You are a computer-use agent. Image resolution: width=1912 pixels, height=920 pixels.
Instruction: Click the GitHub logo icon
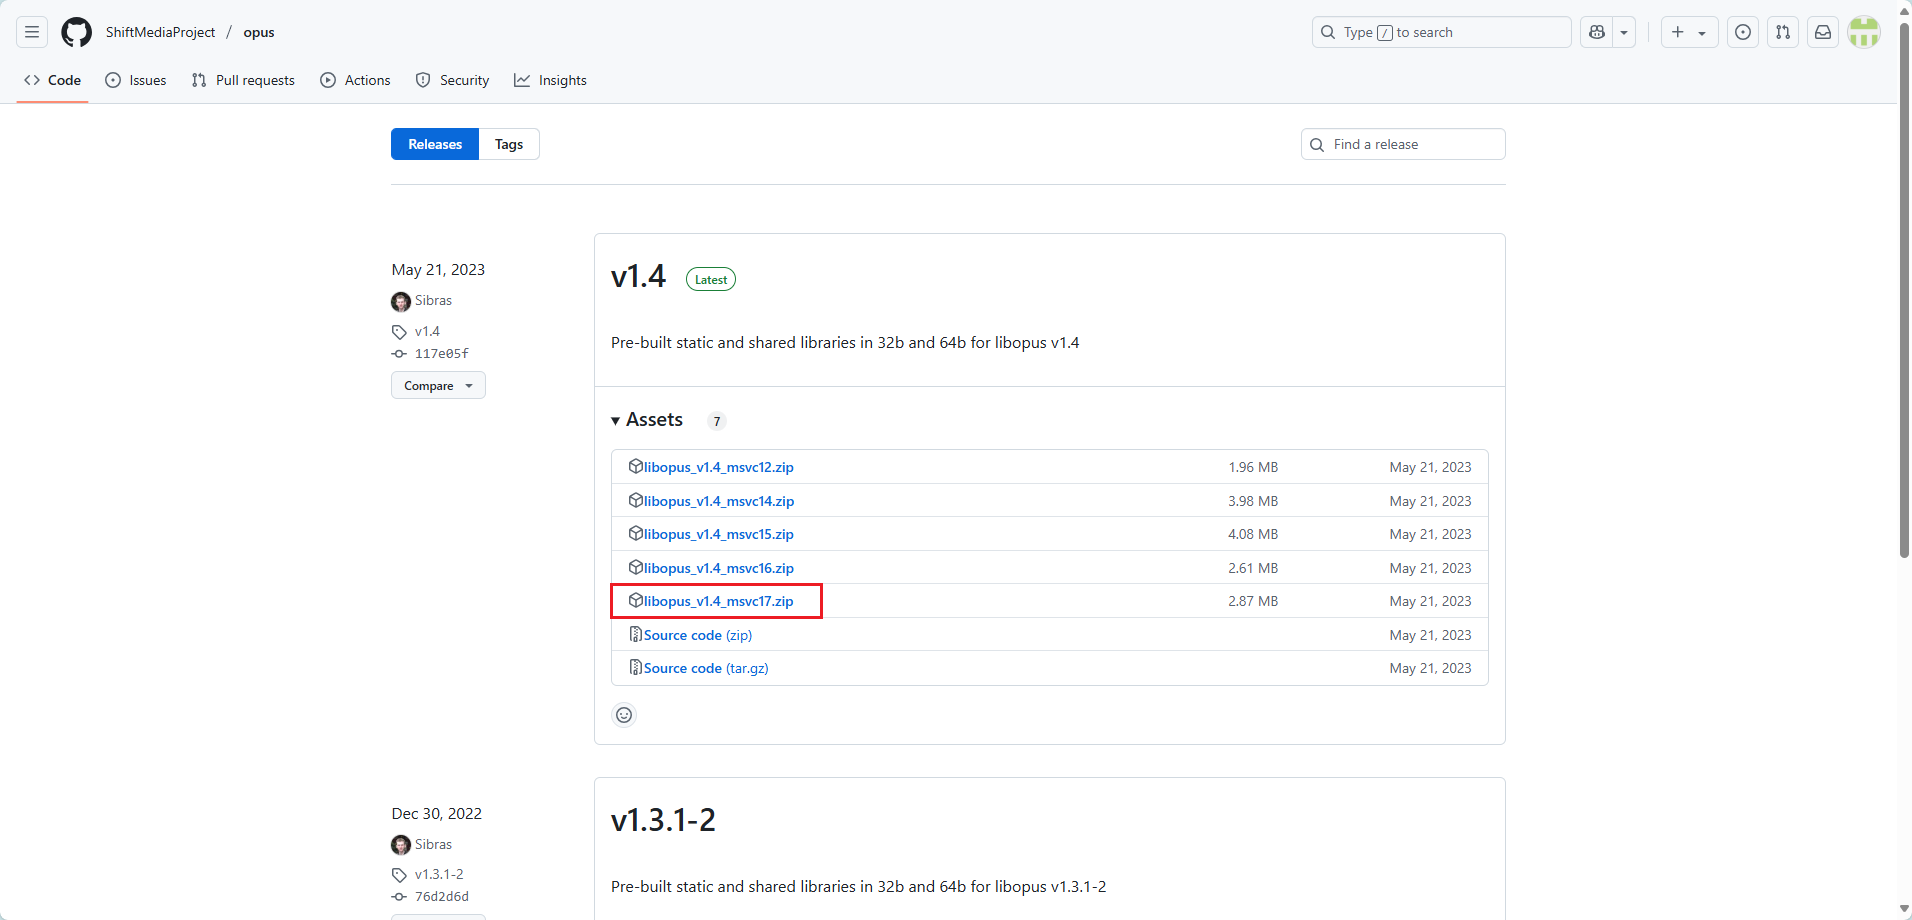76,32
